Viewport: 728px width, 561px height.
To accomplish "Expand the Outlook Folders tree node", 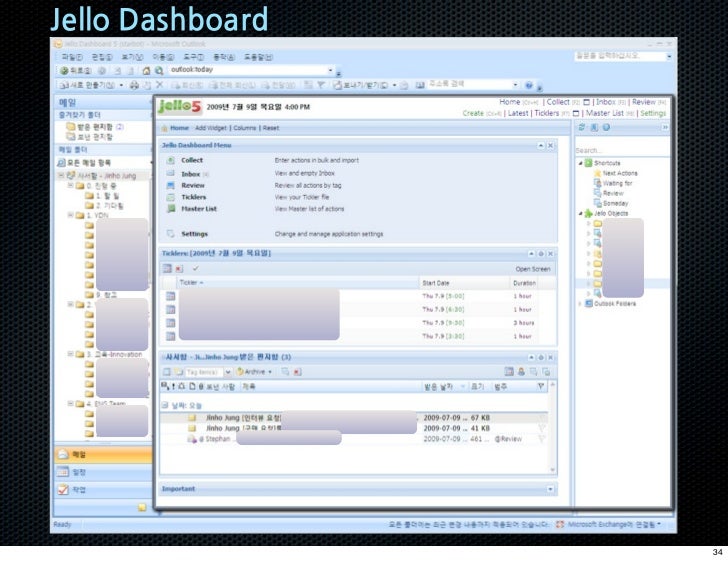I will click(580, 304).
